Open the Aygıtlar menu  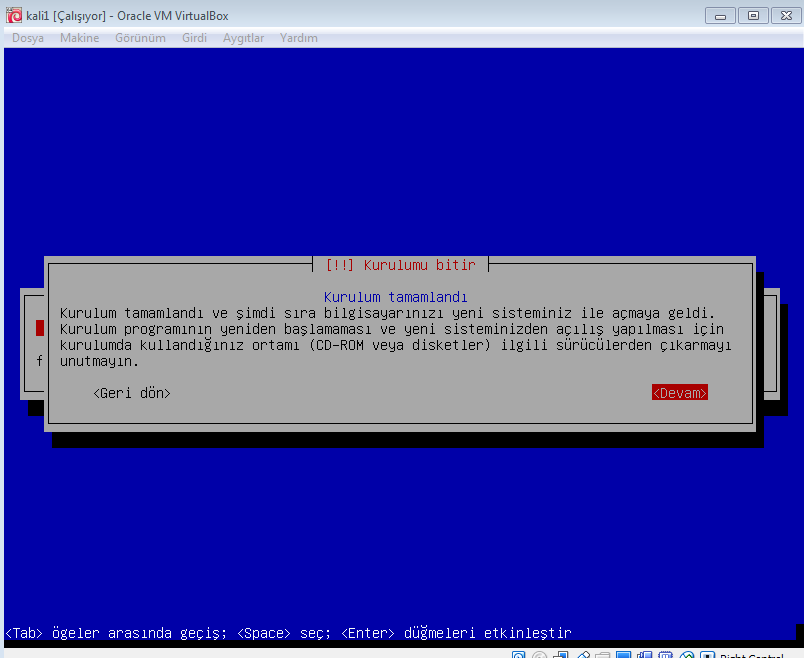[x=243, y=38]
